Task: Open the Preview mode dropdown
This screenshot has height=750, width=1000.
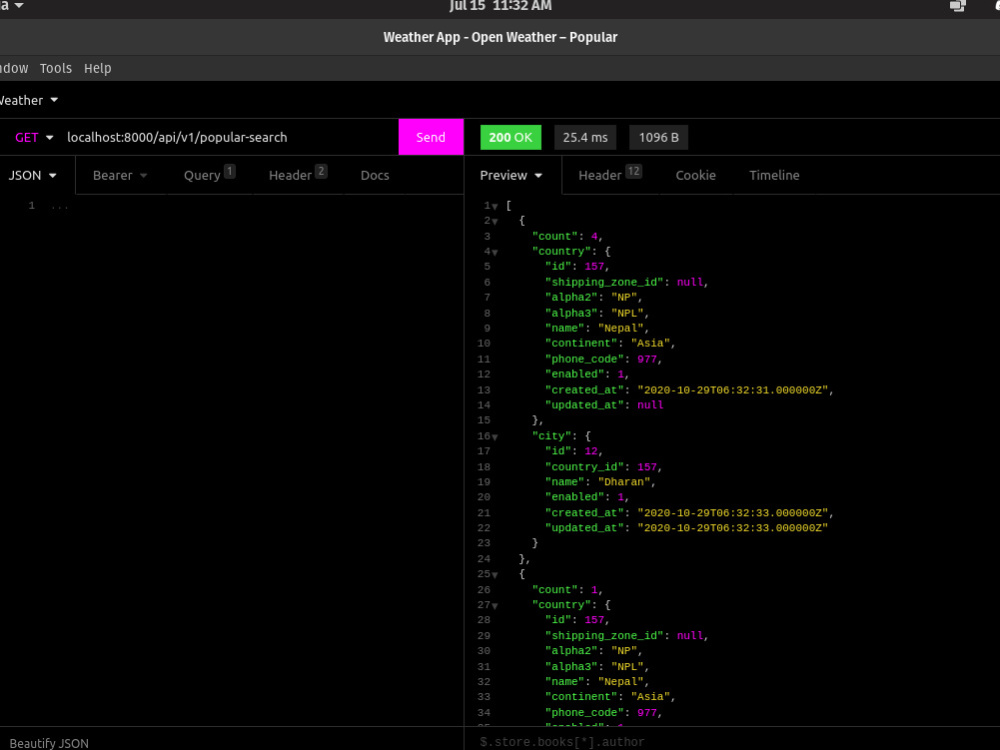Action: tap(511, 175)
